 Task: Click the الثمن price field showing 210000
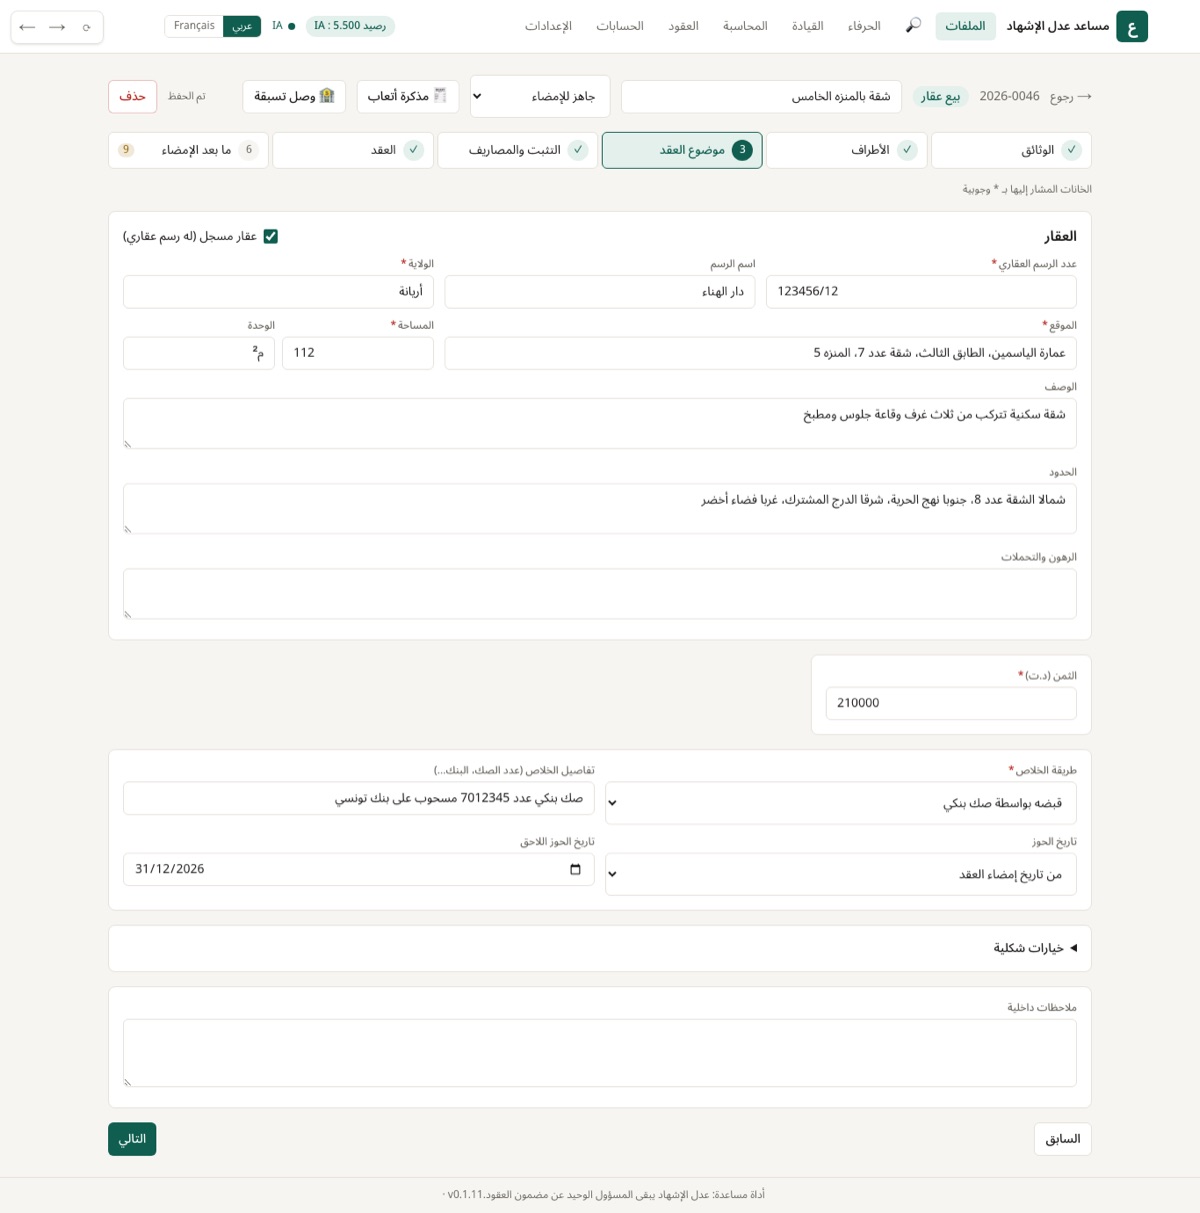(x=951, y=703)
